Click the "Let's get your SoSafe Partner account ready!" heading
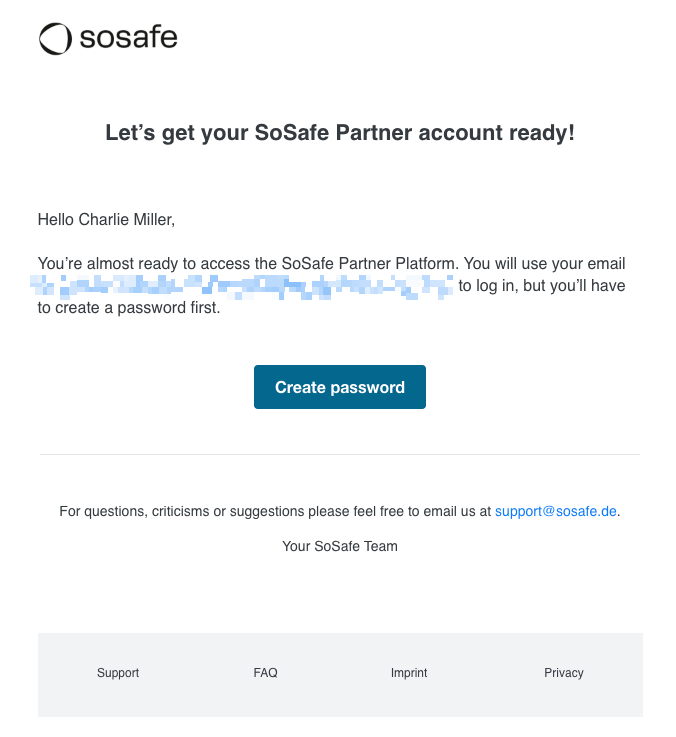The height and width of the screenshot is (737, 676). pyautogui.click(x=340, y=133)
